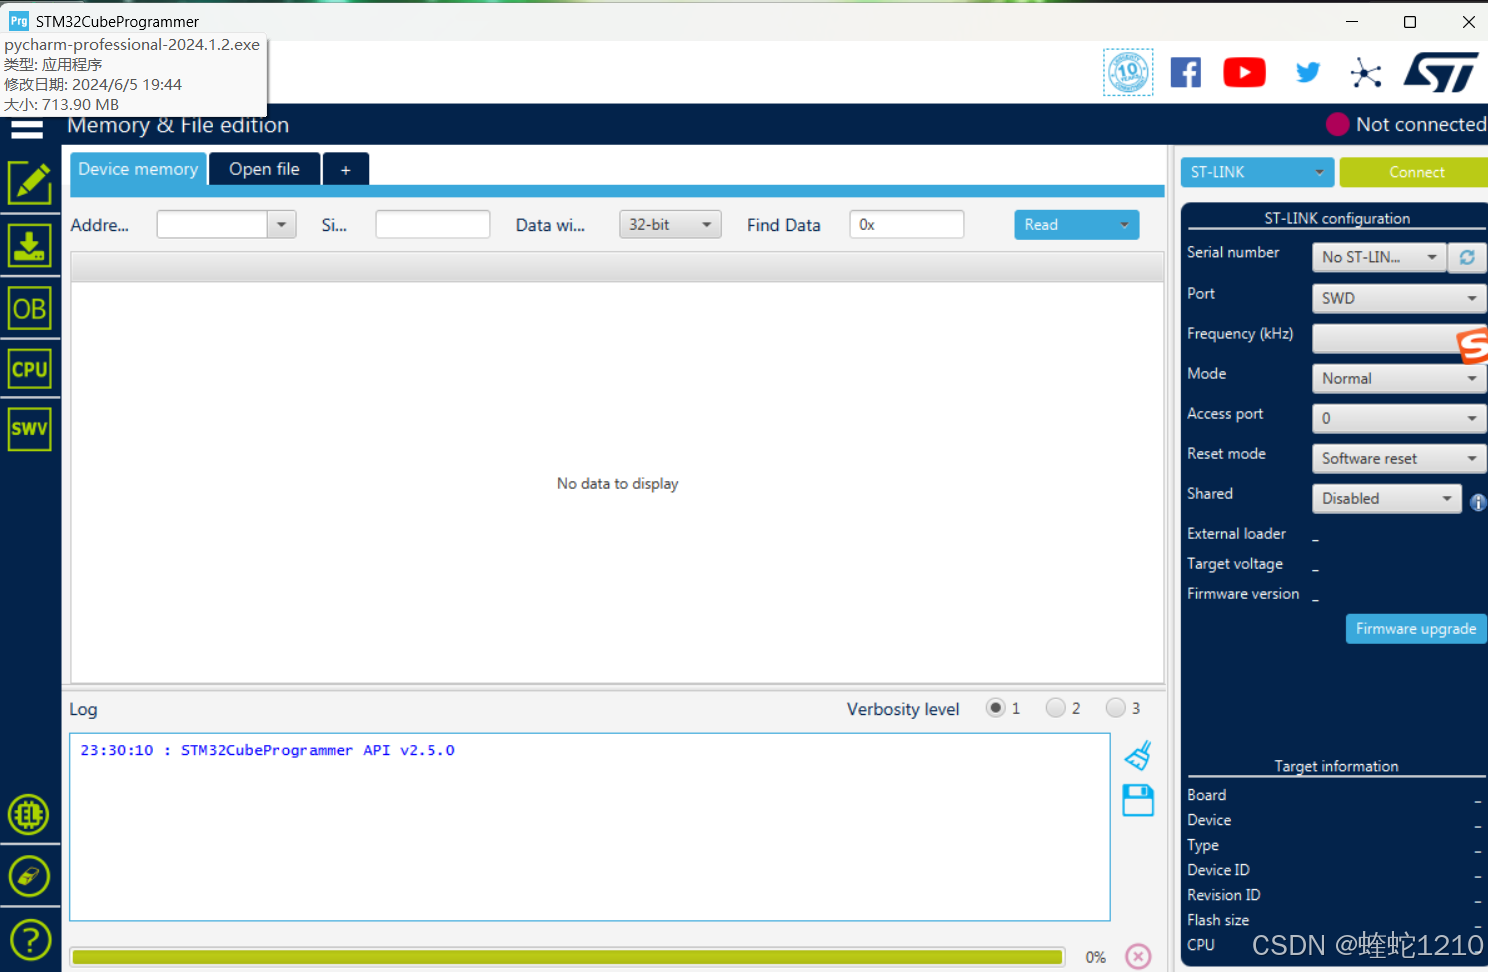The width and height of the screenshot is (1488, 972).
Task: Save the log with floppy icon
Action: coord(1138,800)
